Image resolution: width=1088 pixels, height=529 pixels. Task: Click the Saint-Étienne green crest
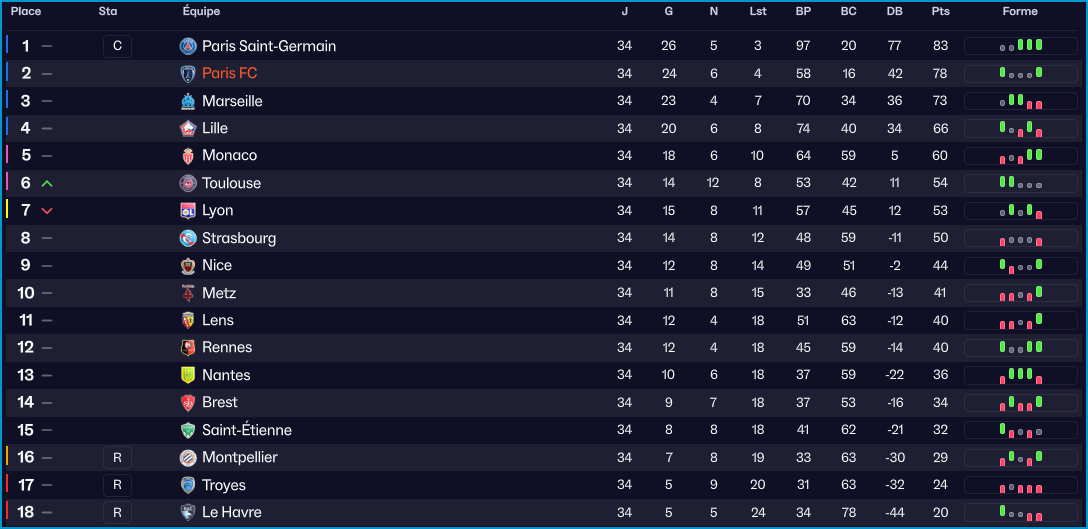188,430
